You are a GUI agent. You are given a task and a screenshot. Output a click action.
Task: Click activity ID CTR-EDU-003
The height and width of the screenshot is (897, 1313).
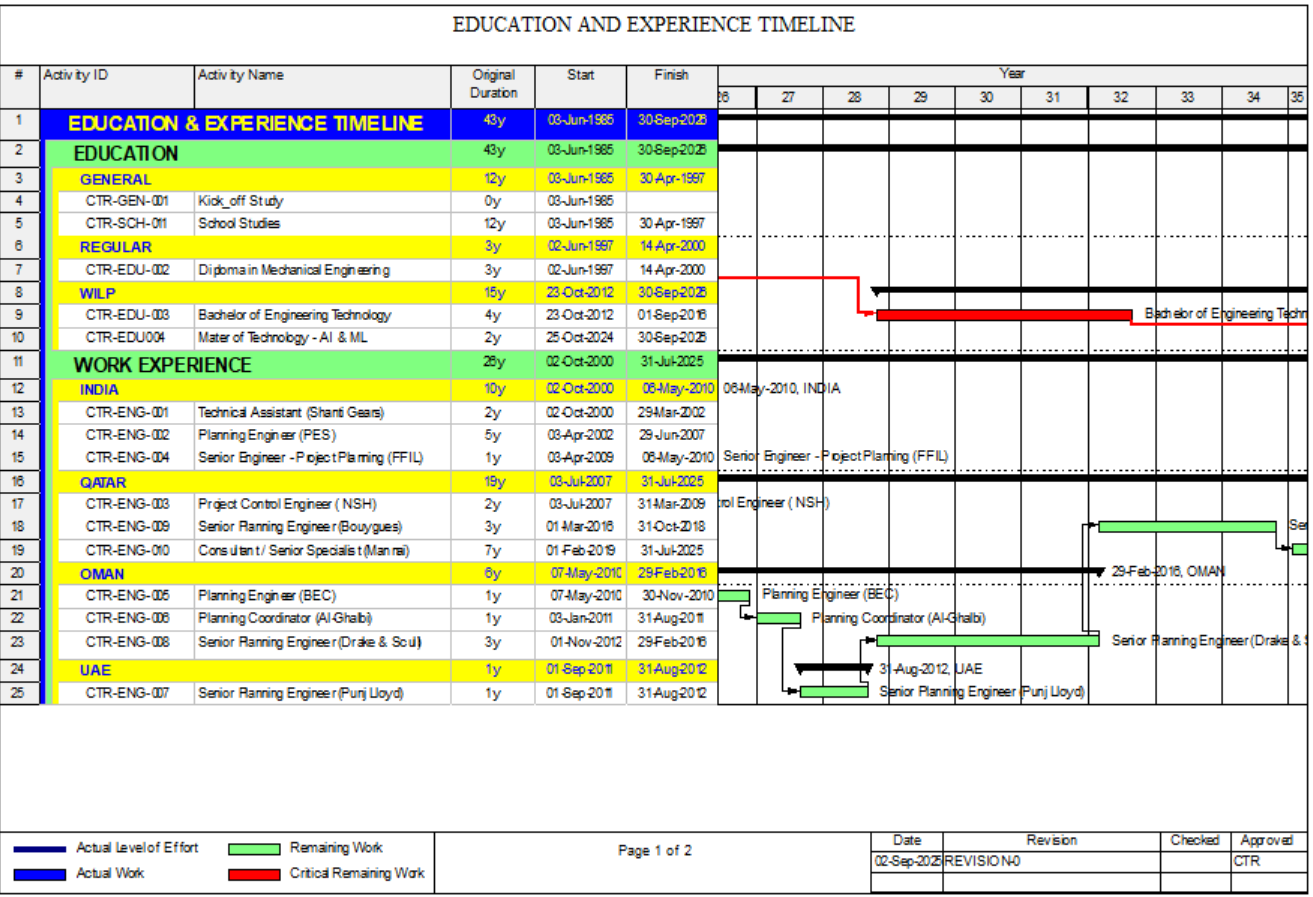pyautogui.click(x=126, y=315)
